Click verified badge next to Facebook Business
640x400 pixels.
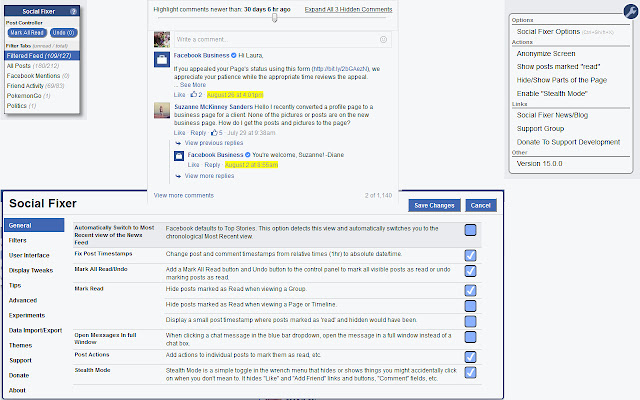(233, 55)
